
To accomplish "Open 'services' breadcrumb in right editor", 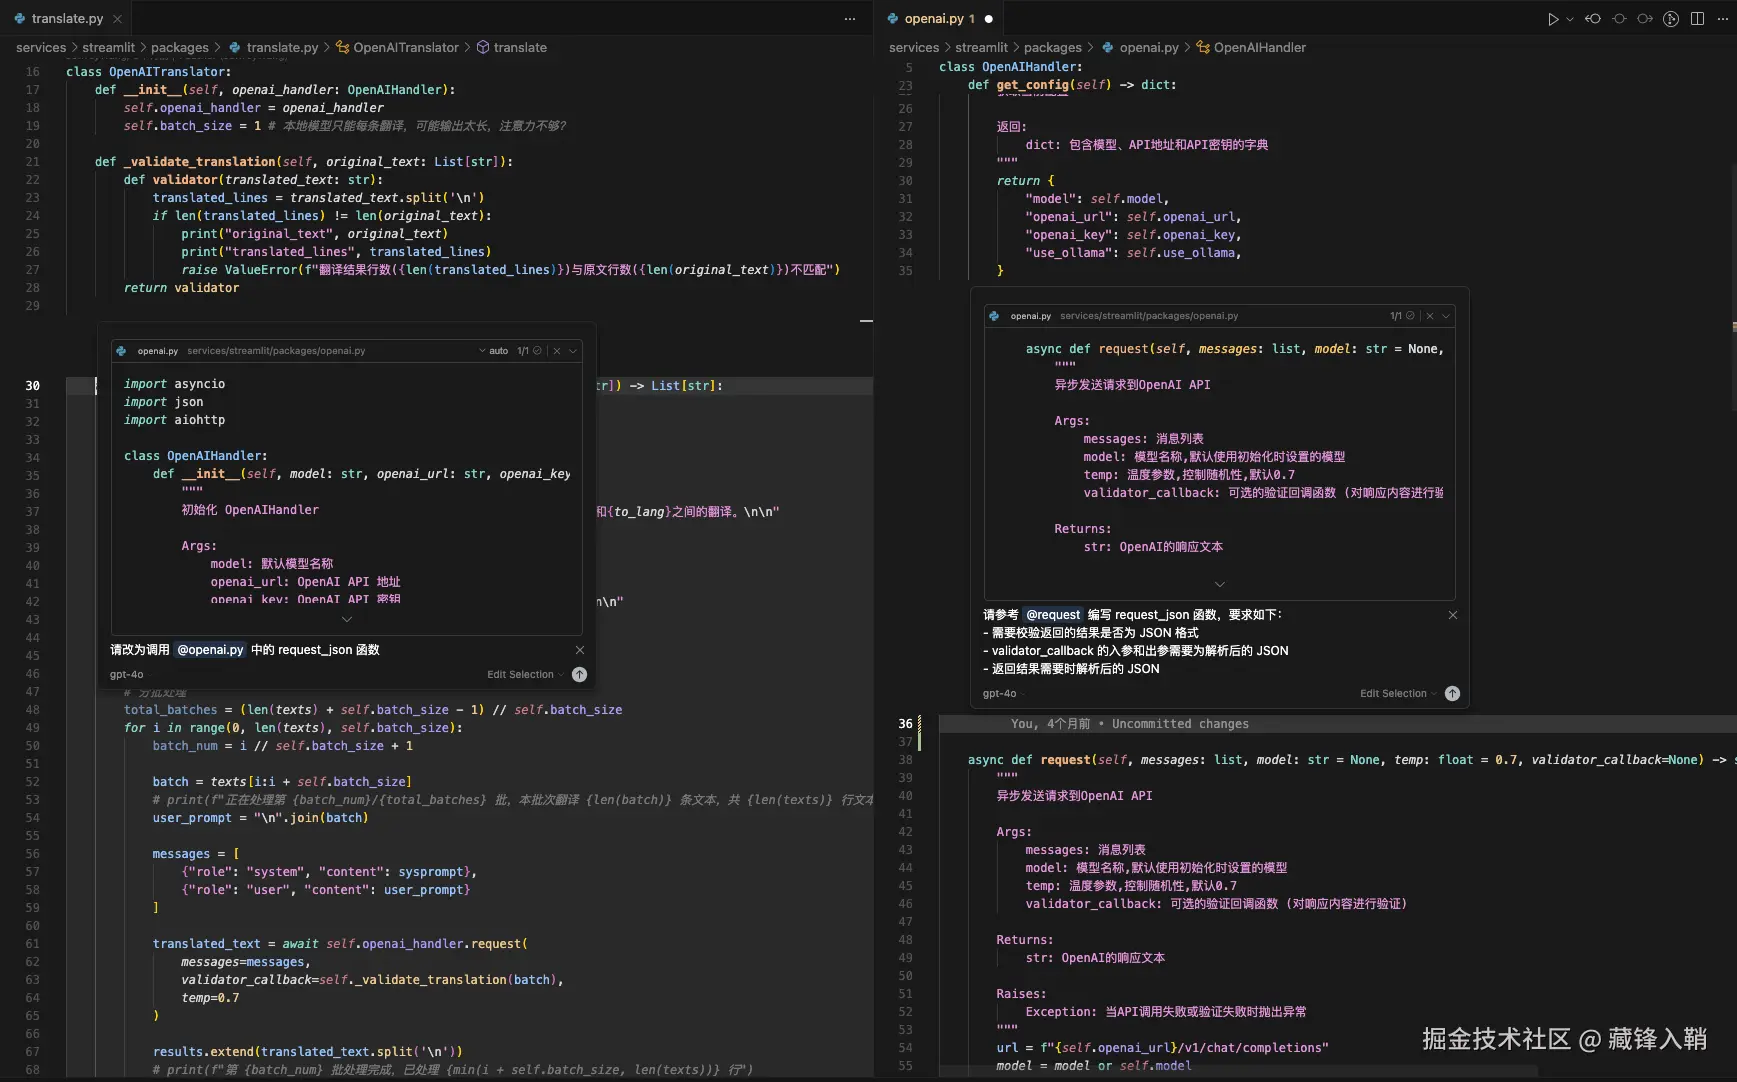I will [914, 48].
